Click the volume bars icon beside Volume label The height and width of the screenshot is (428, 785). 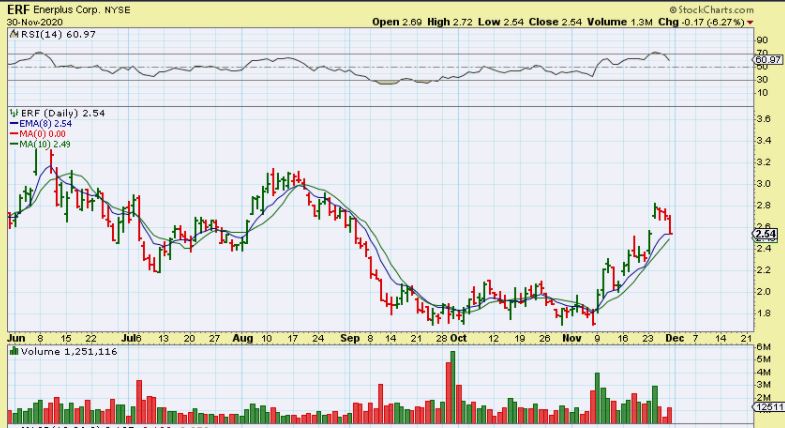coord(15,352)
